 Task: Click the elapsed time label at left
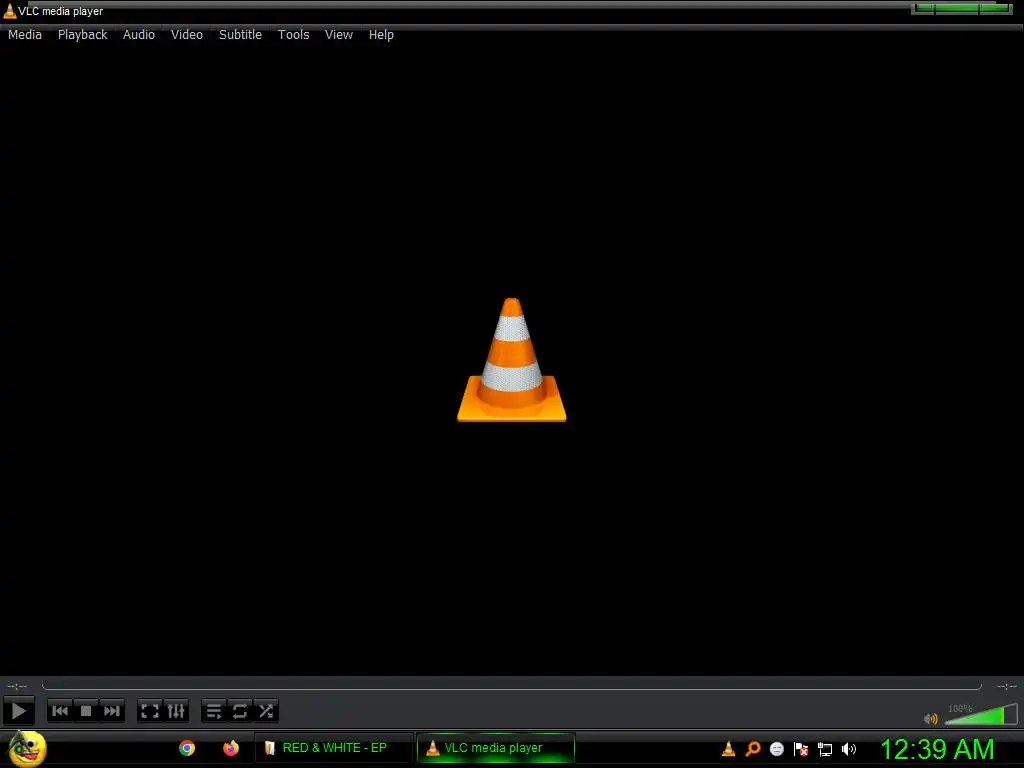coord(17,686)
